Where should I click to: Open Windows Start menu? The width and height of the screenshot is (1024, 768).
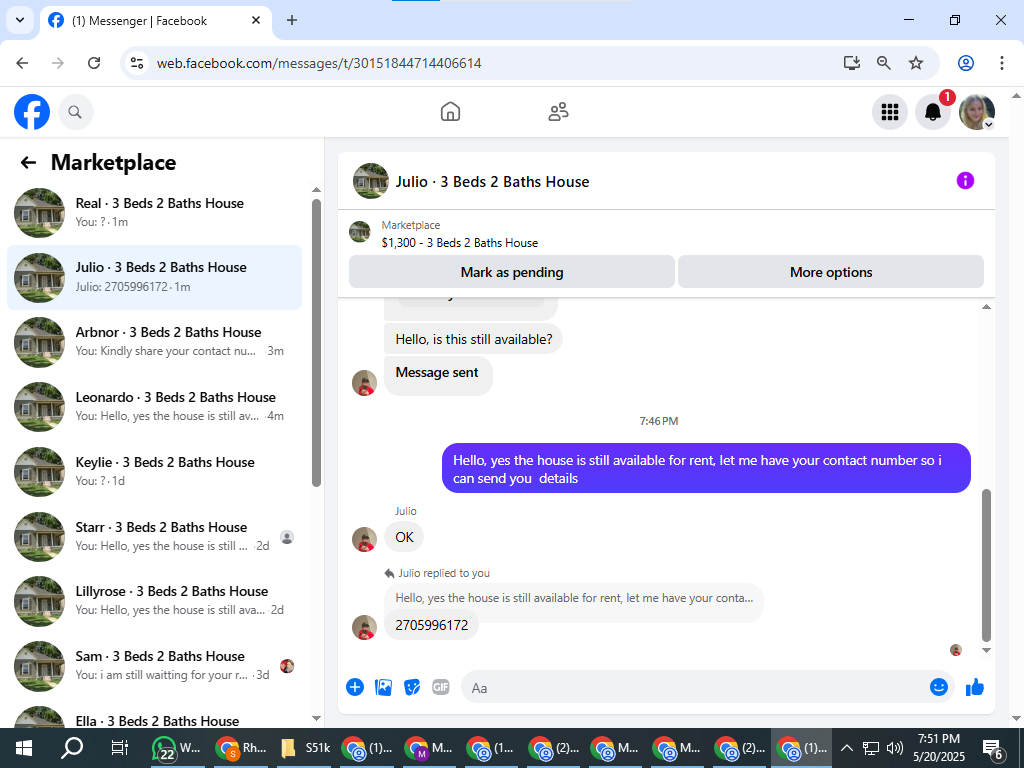click(x=24, y=748)
